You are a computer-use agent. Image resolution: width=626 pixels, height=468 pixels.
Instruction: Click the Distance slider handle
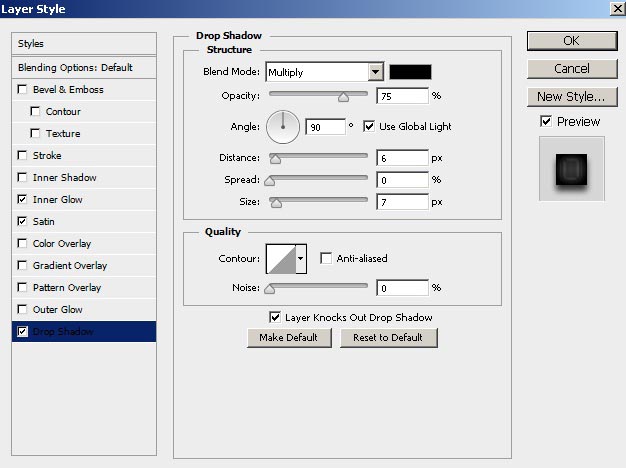275,159
